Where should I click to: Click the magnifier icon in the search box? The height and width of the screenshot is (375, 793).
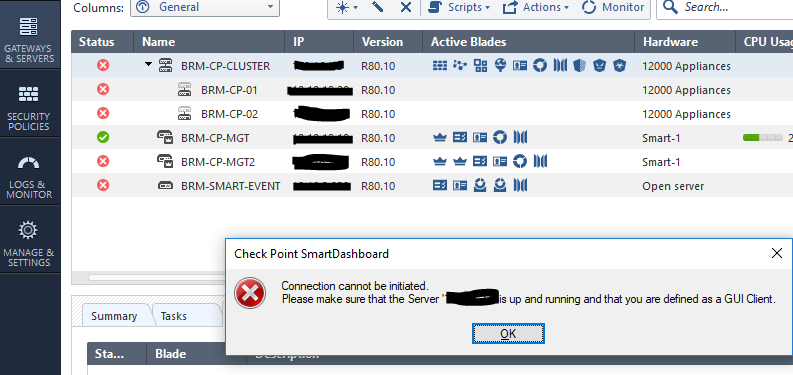[x=670, y=7]
